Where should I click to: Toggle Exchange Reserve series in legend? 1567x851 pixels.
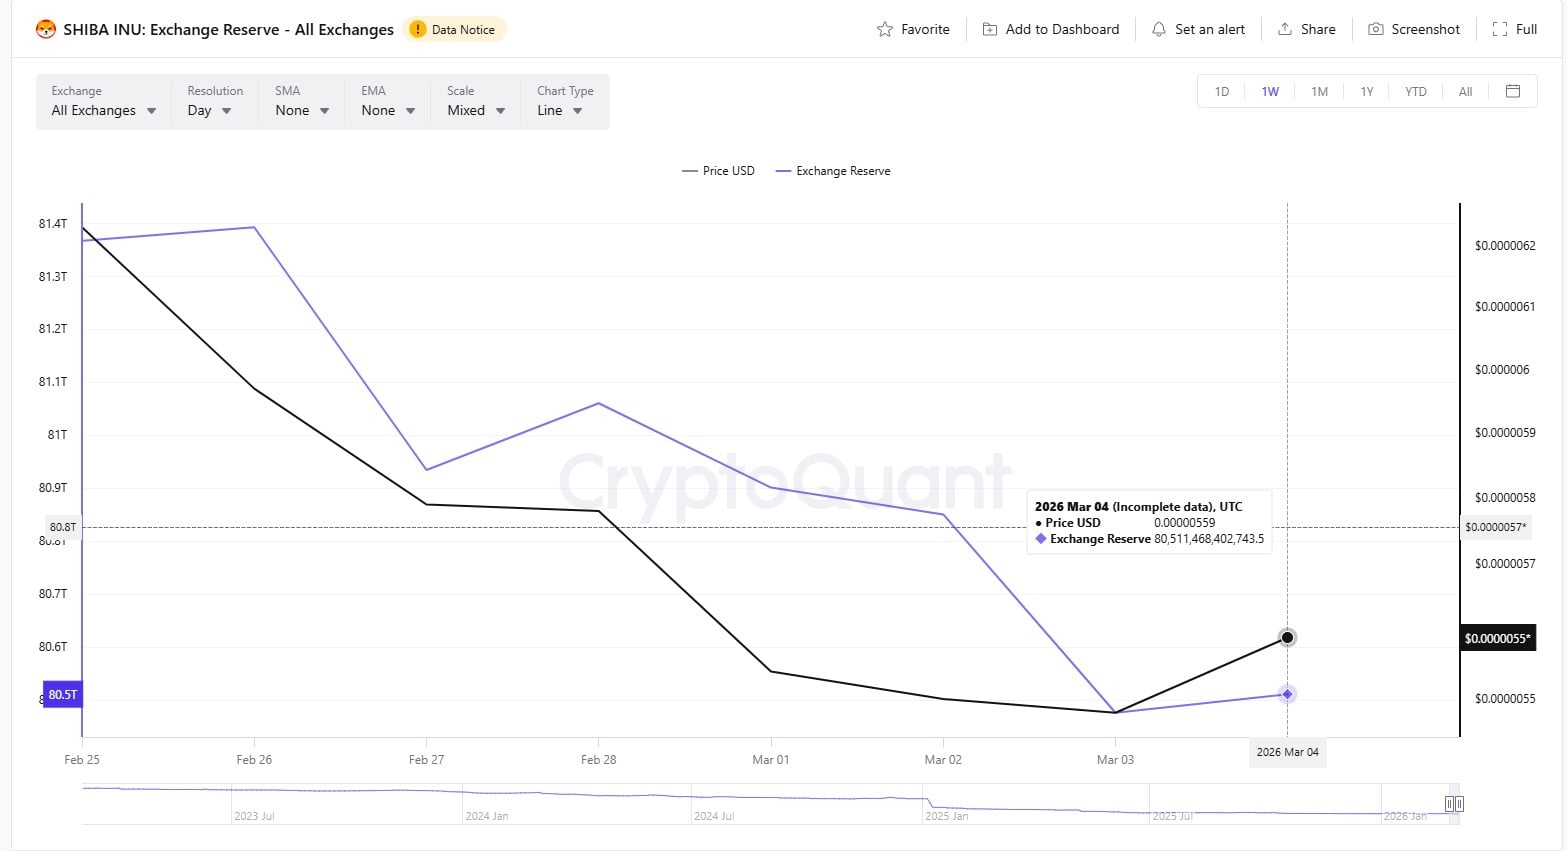pos(833,171)
